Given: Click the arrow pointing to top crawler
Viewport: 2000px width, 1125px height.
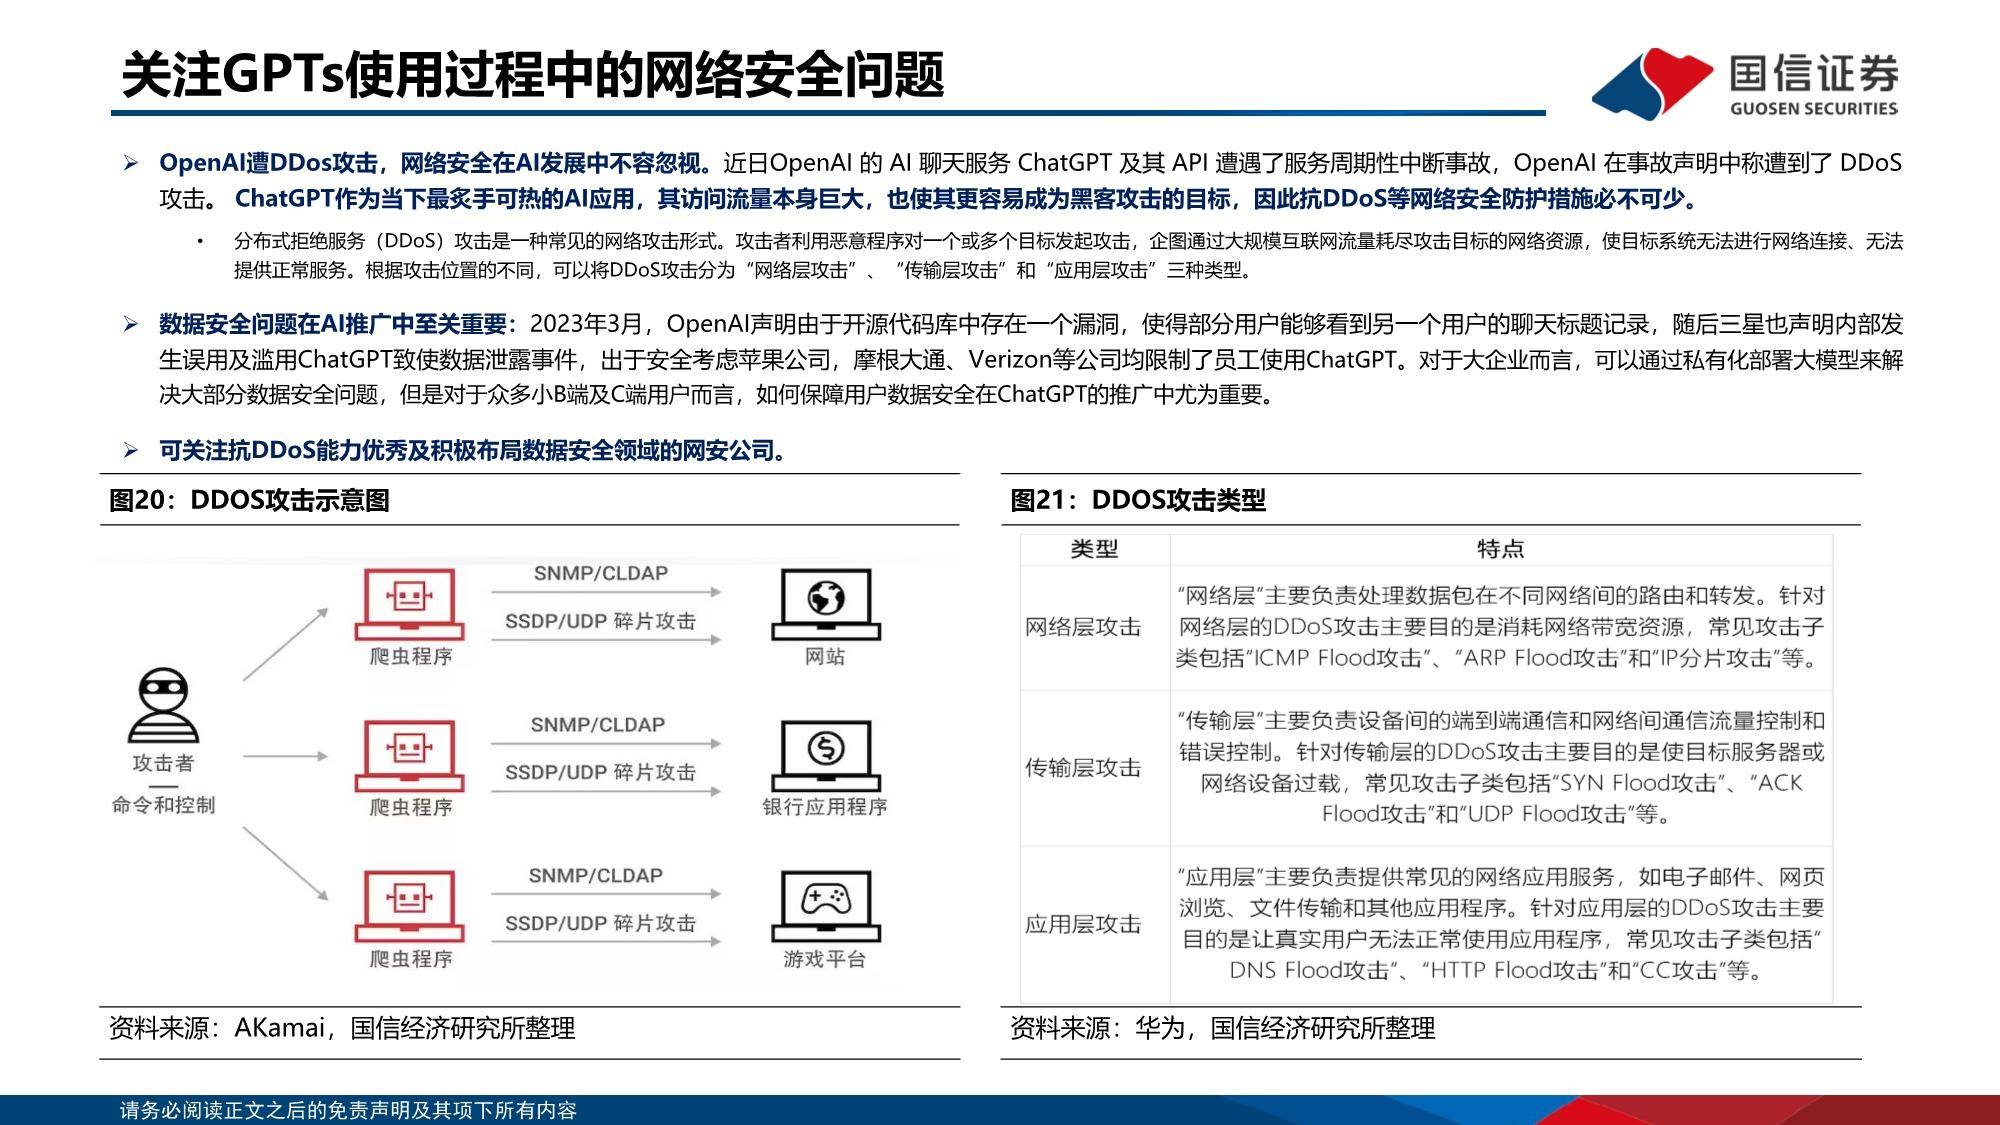Looking at the screenshot, I should click(x=286, y=644).
